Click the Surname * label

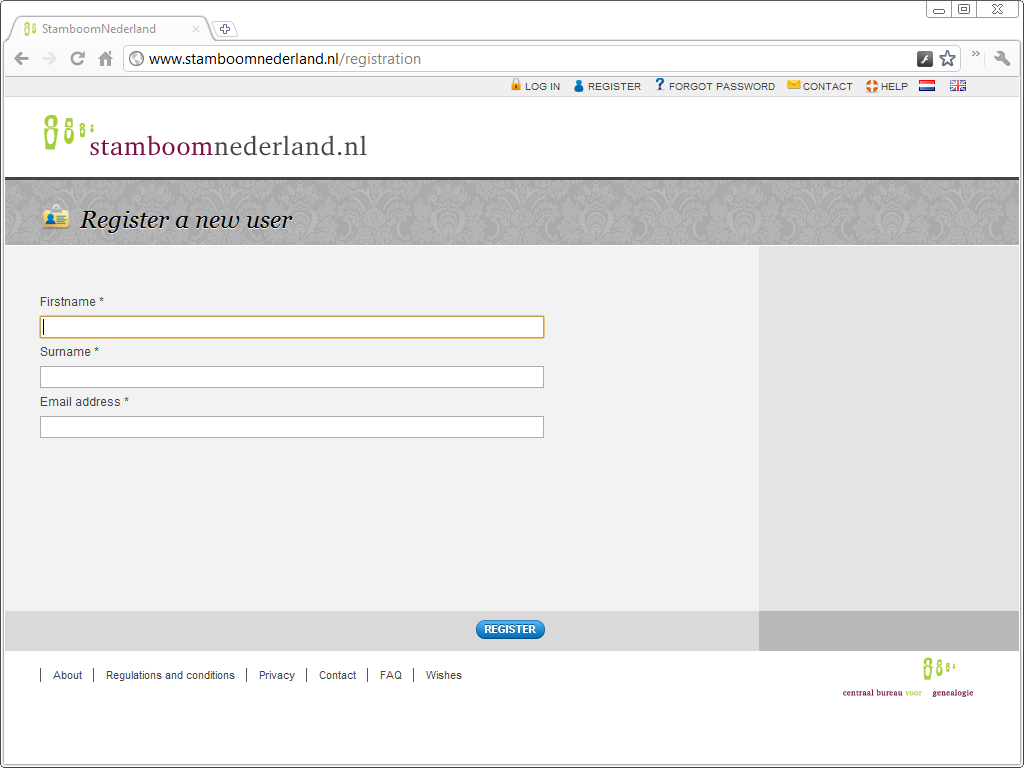click(x=69, y=351)
